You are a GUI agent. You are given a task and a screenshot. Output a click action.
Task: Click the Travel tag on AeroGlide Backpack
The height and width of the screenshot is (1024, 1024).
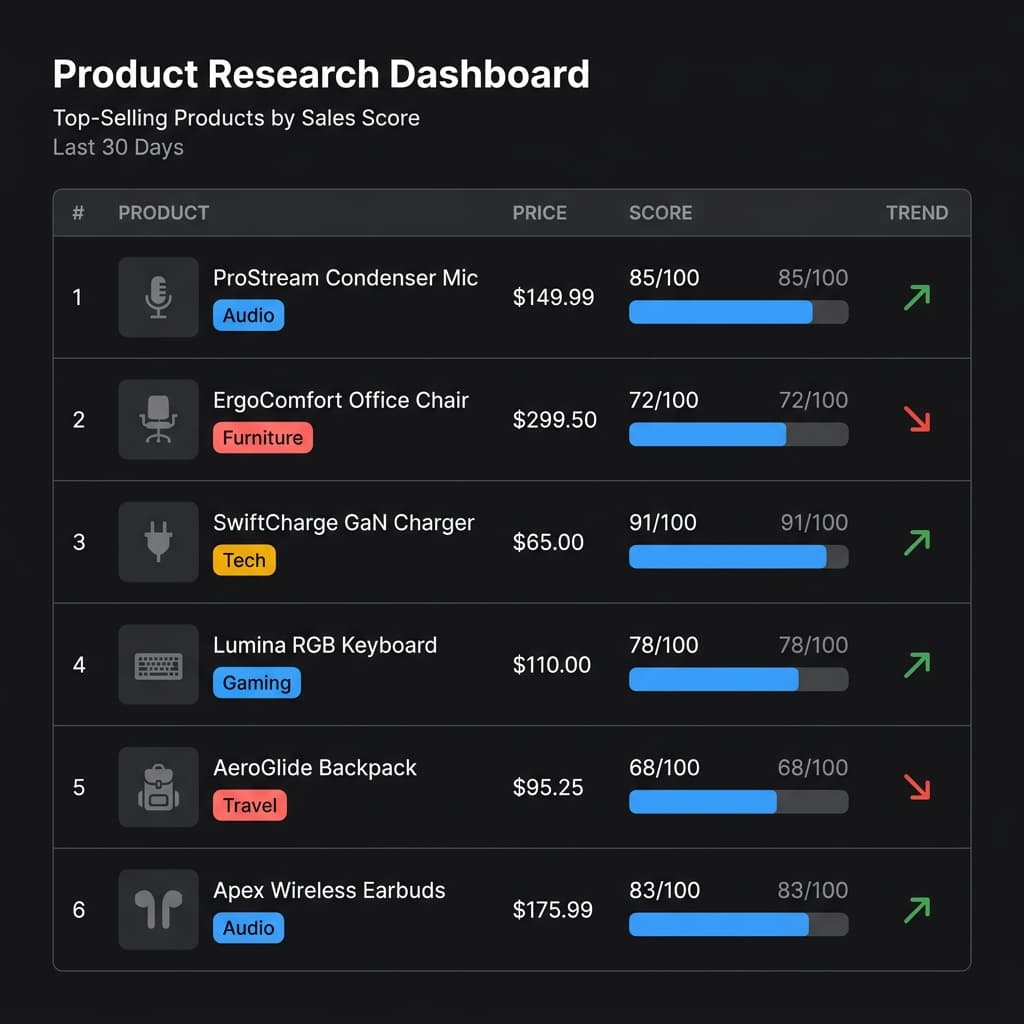click(x=249, y=806)
